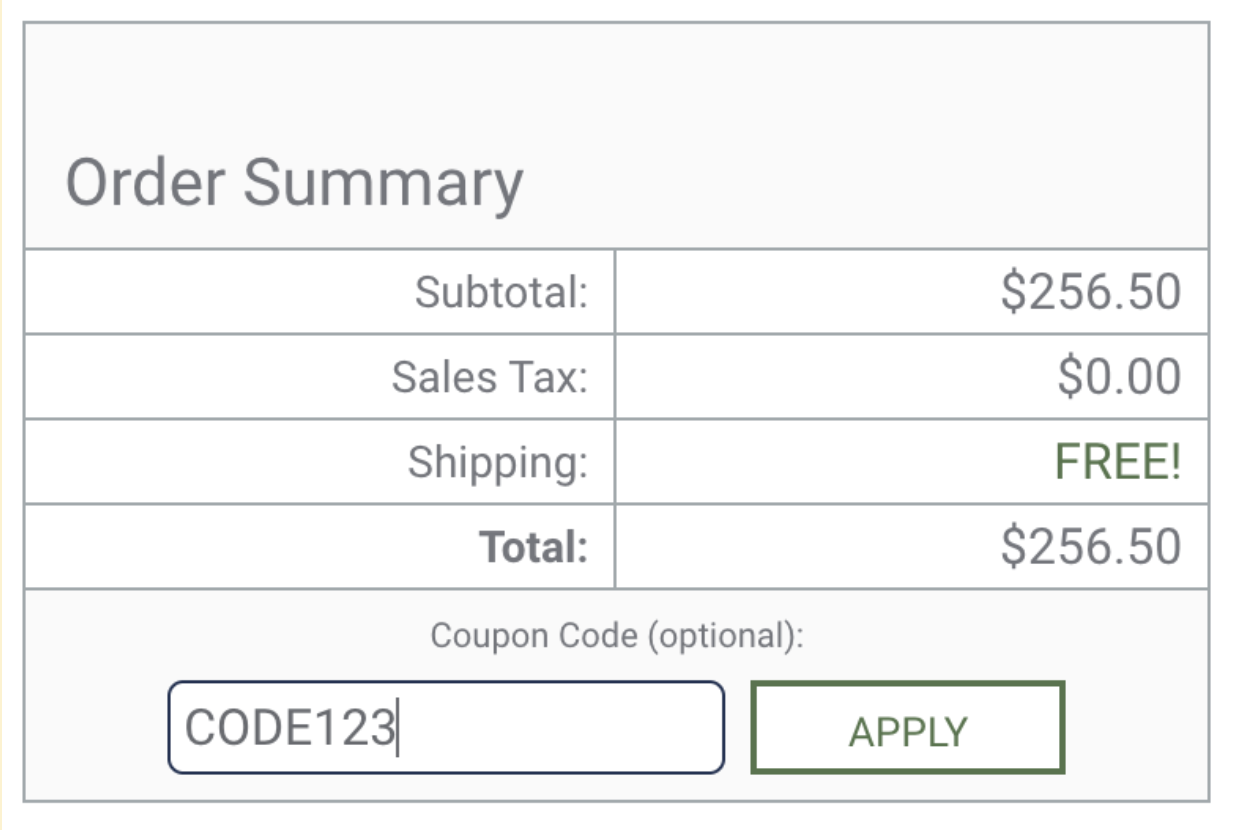Select the $0.00 sales tax amount

tap(1119, 377)
